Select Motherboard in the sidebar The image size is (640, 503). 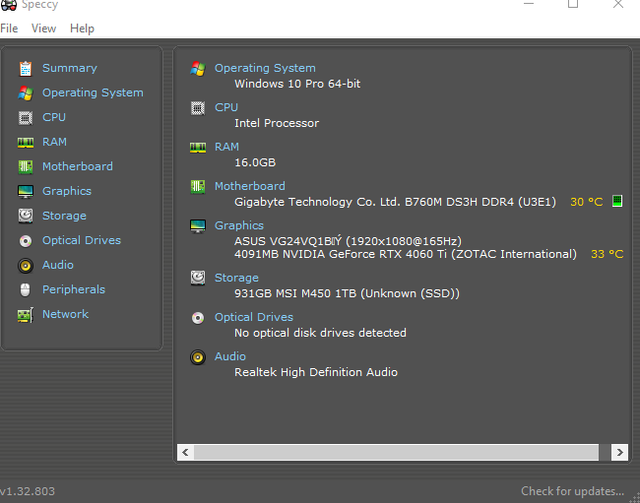(78, 166)
